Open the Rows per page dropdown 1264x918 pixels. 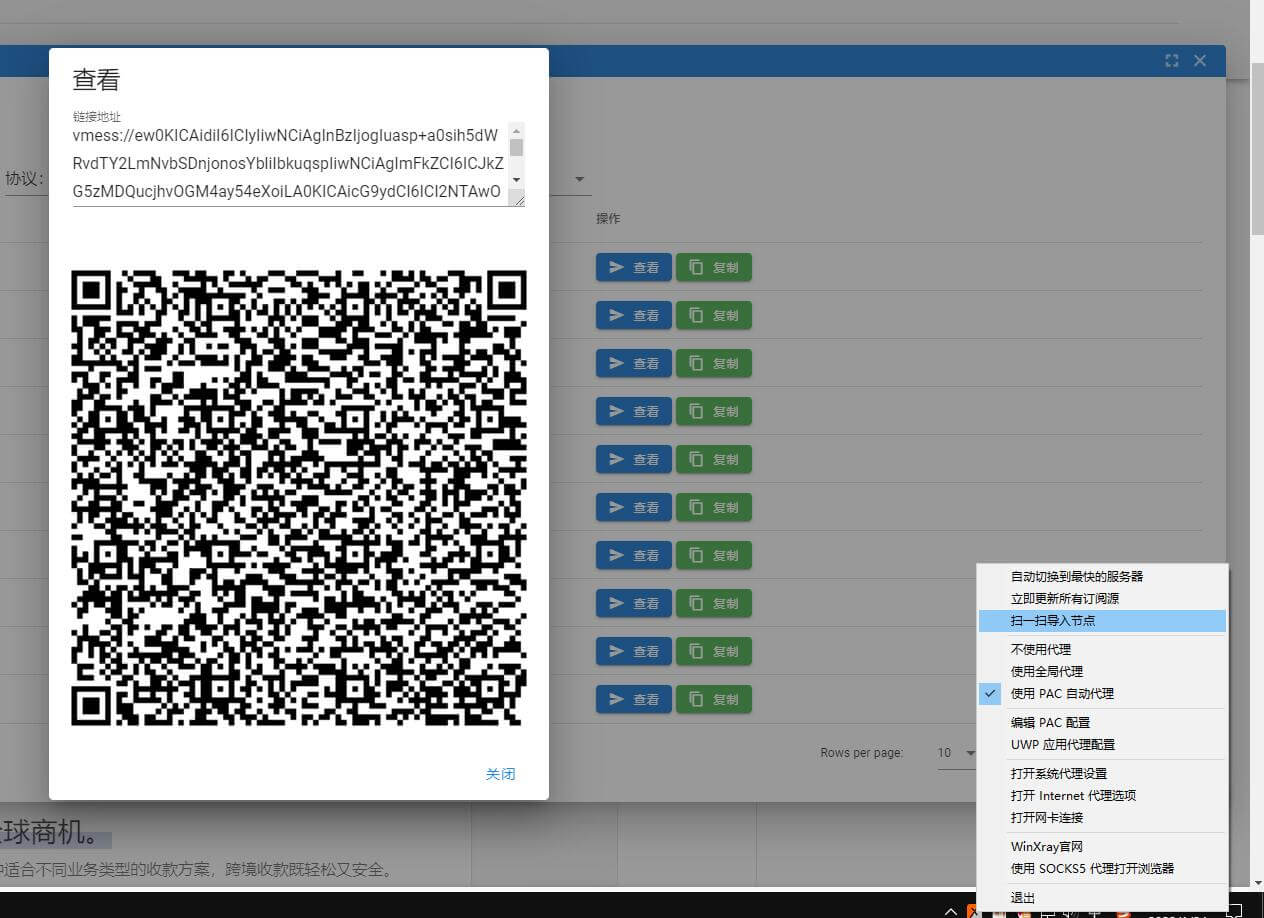tap(956, 753)
